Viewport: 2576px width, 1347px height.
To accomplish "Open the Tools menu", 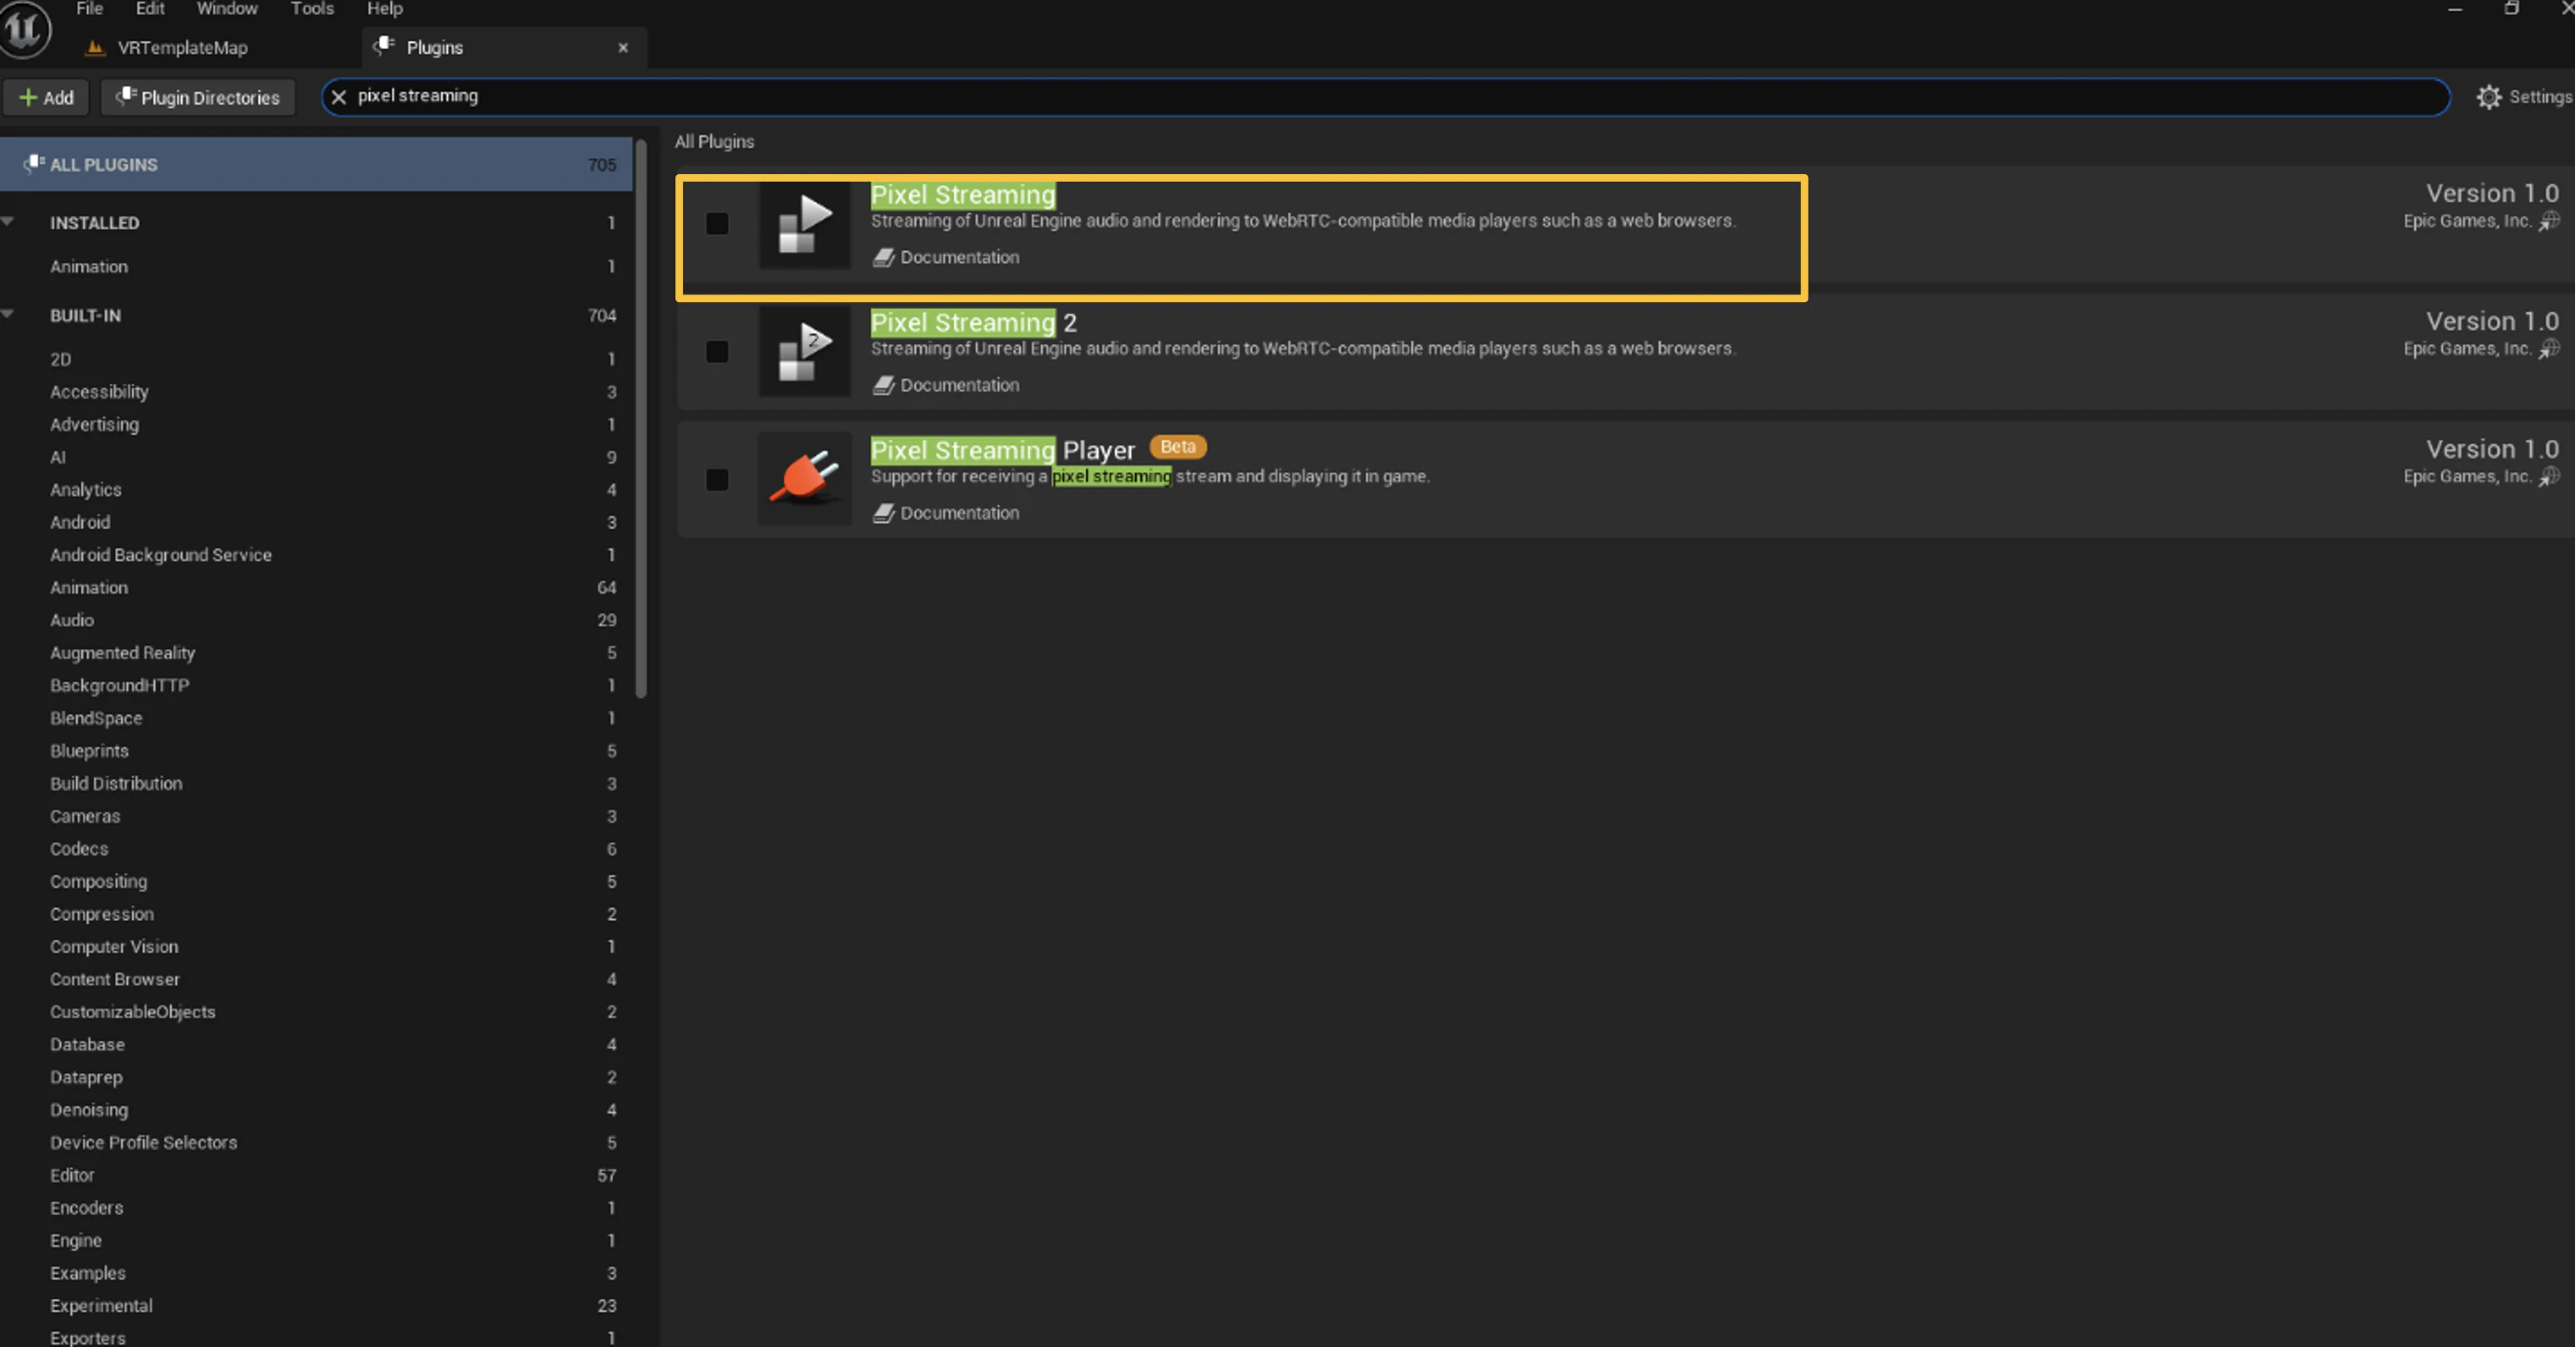I will (x=312, y=9).
